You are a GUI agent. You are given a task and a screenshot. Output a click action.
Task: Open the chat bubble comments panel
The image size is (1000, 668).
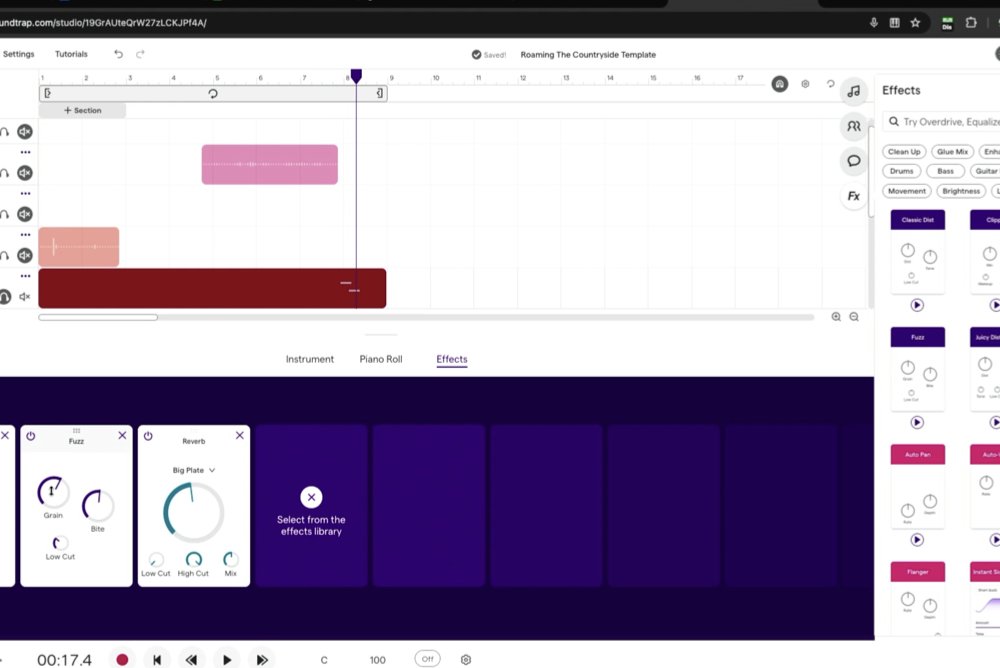853,161
